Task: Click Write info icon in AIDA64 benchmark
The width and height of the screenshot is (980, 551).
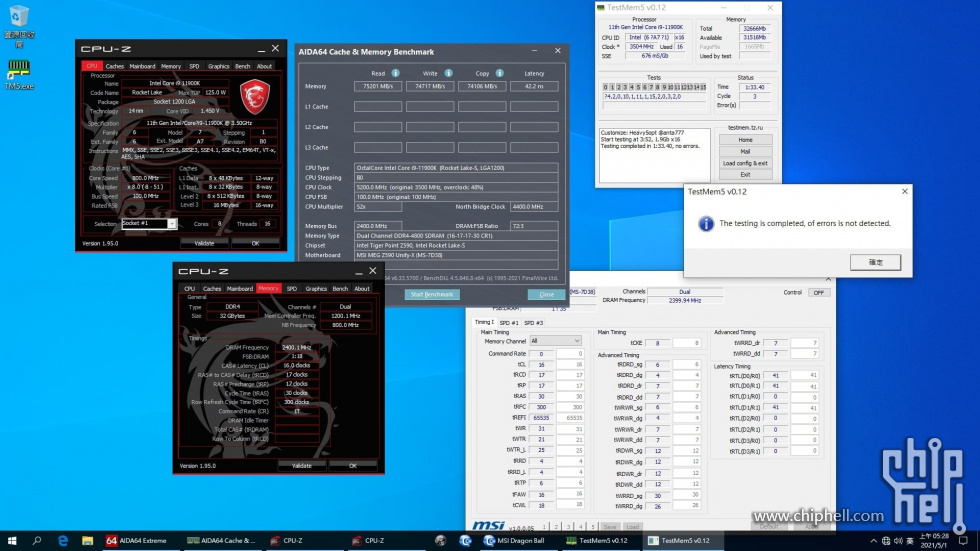Action: pos(448,73)
